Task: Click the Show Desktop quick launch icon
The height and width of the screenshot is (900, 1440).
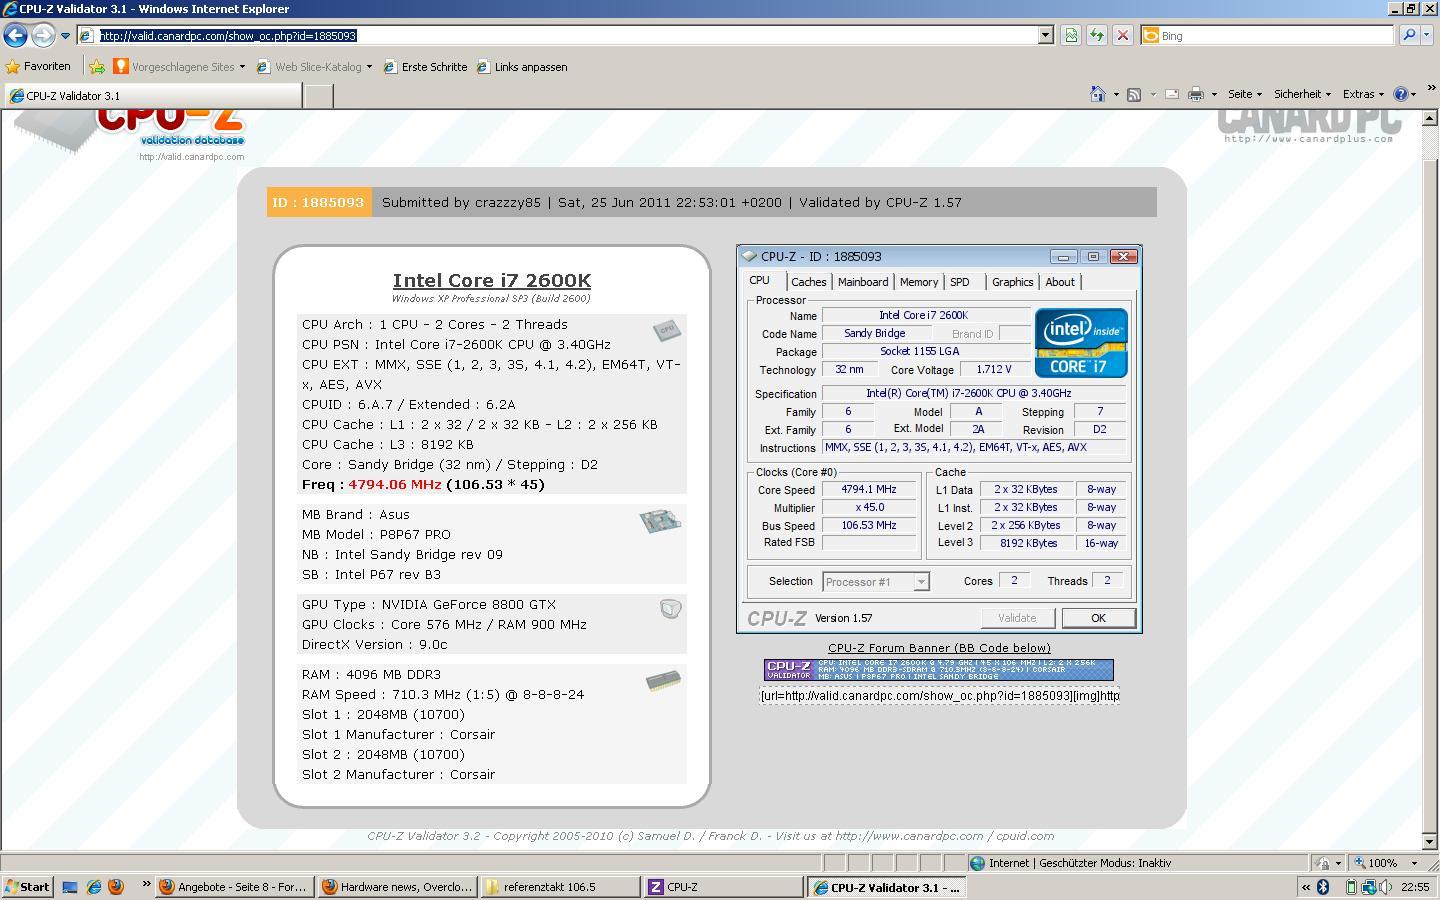Action: click(x=70, y=887)
